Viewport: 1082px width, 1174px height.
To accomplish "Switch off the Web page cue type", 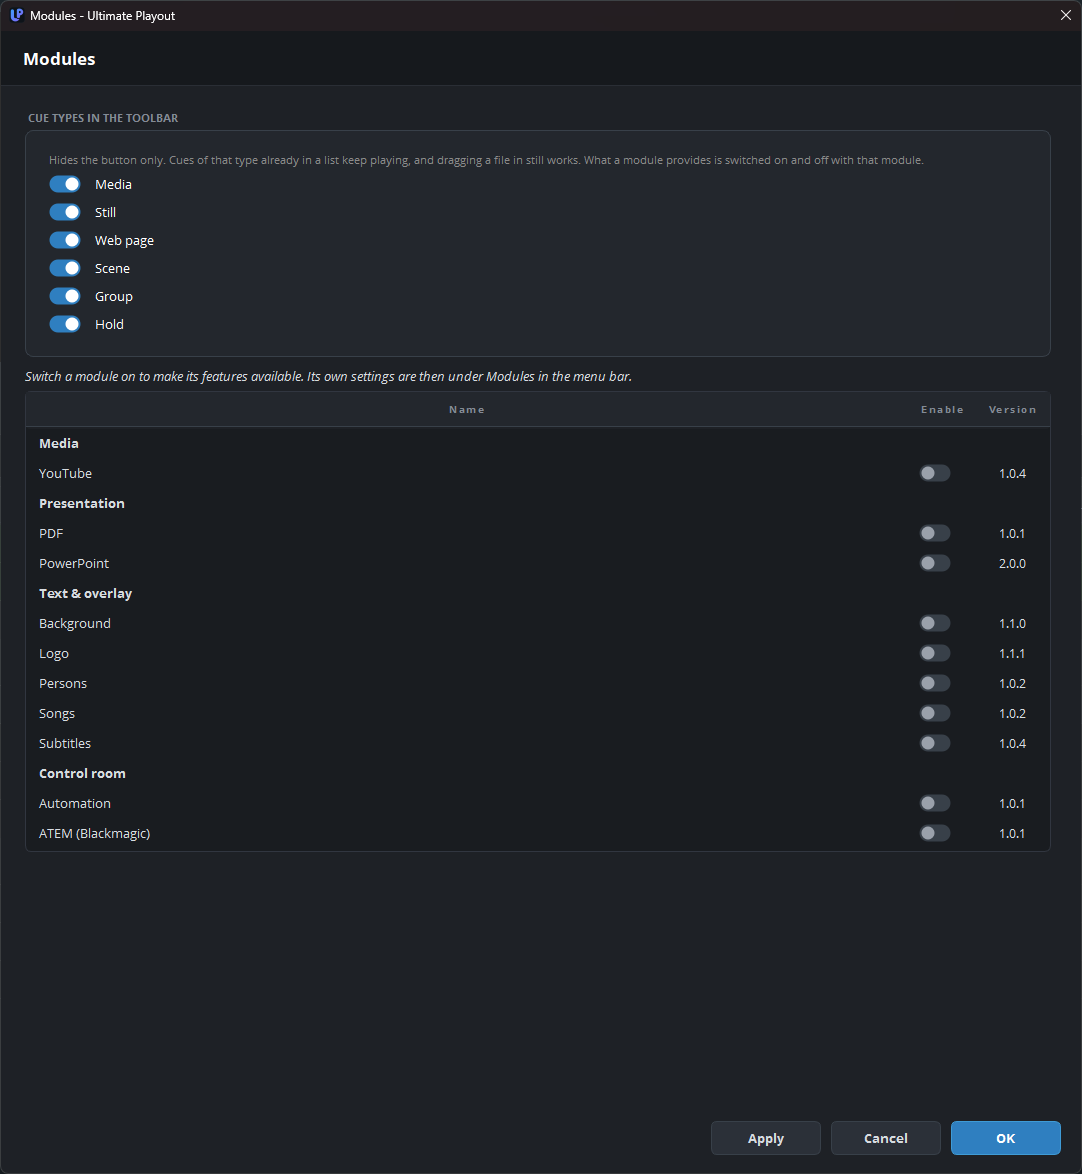I will (x=65, y=240).
